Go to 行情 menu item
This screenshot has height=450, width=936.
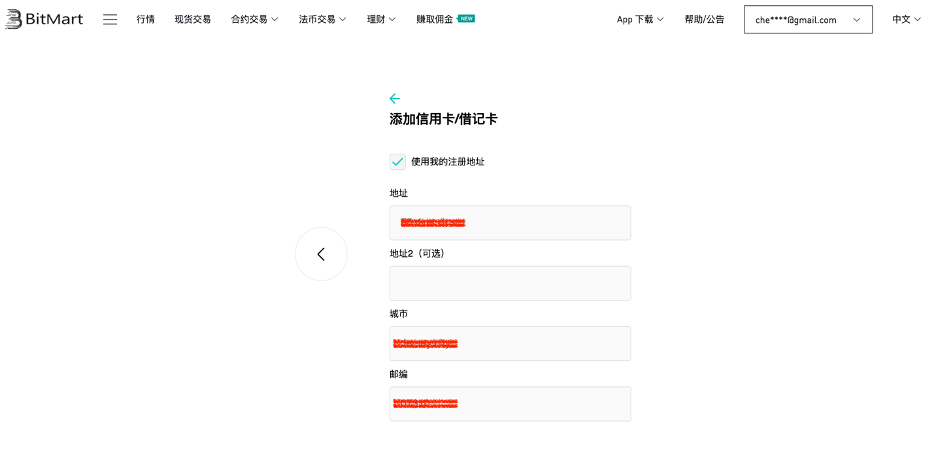click(146, 19)
